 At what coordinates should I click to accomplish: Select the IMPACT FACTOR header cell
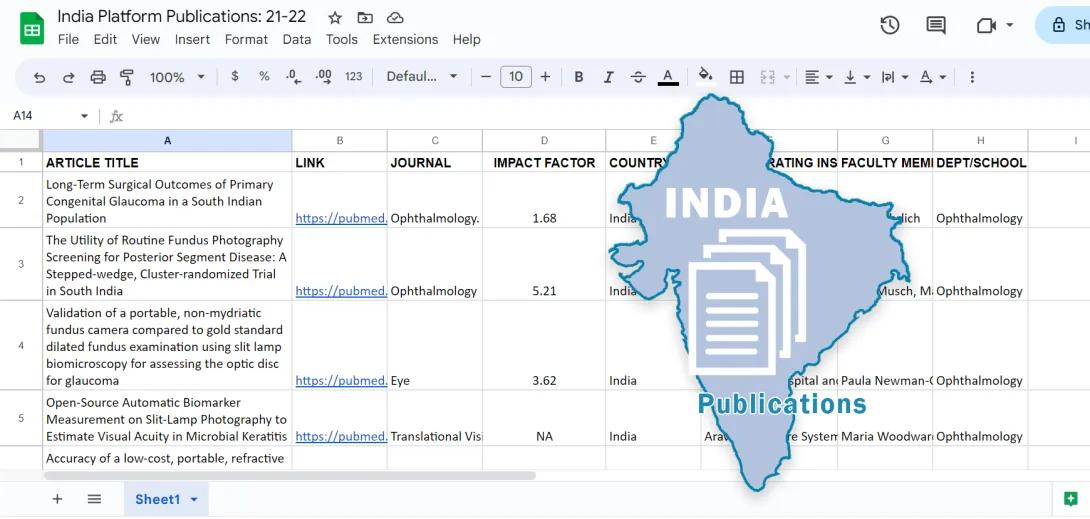[x=544, y=163]
